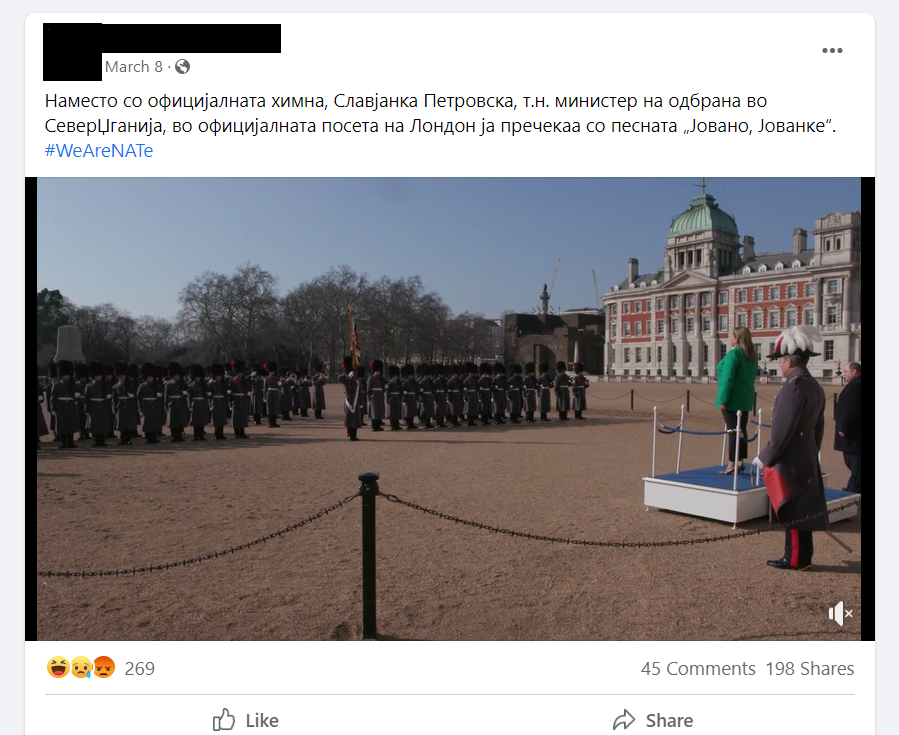Click the March 8 post date
This screenshot has width=899, height=735.
(134, 67)
